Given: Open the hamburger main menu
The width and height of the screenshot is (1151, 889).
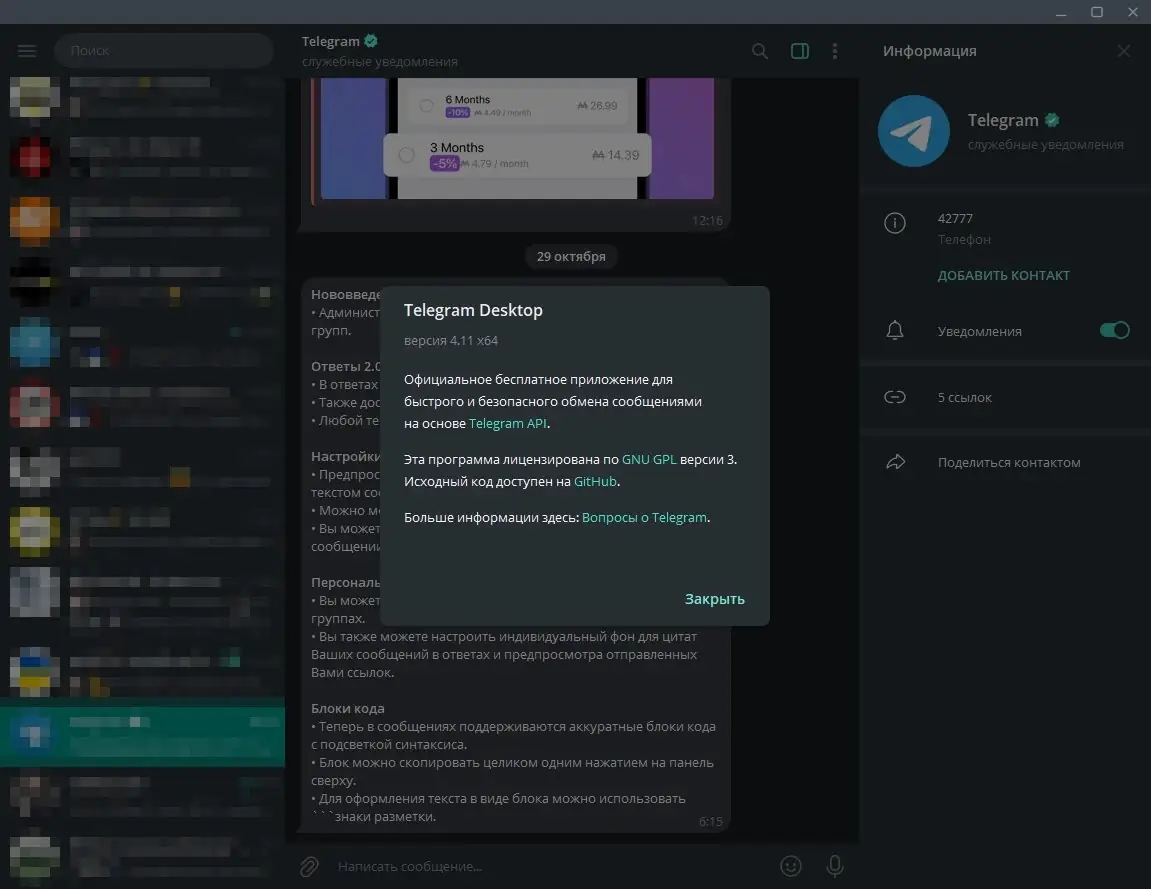Looking at the screenshot, I should click(x=27, y=51).
